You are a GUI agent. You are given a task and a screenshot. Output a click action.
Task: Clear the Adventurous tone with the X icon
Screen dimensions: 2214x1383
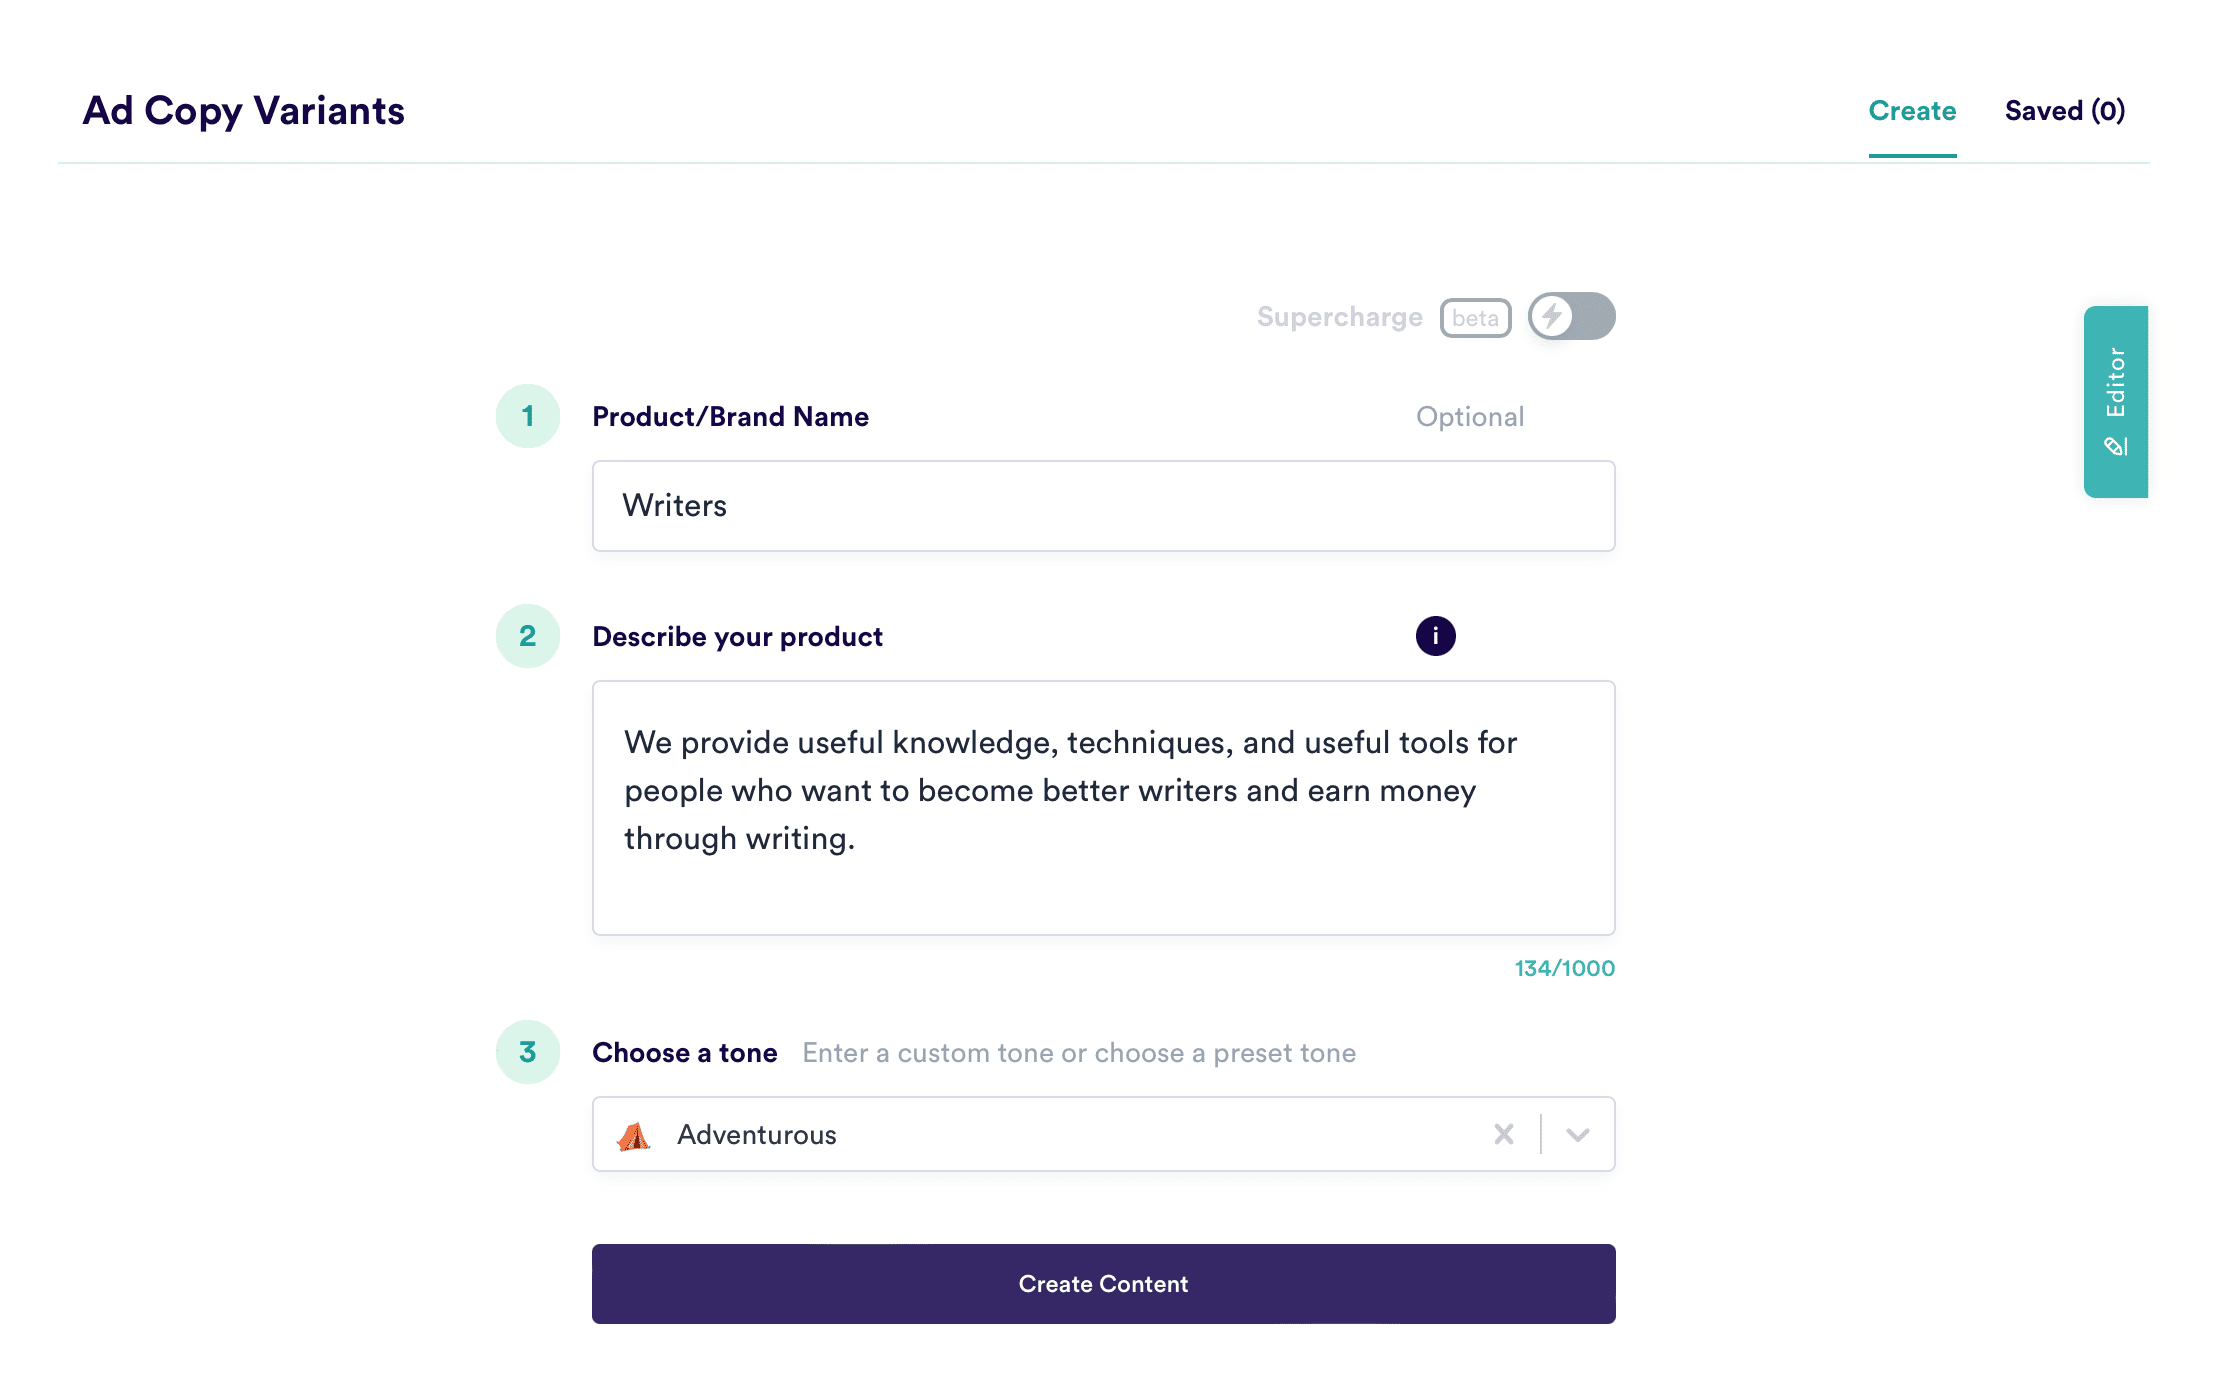coord(1503,1134)
